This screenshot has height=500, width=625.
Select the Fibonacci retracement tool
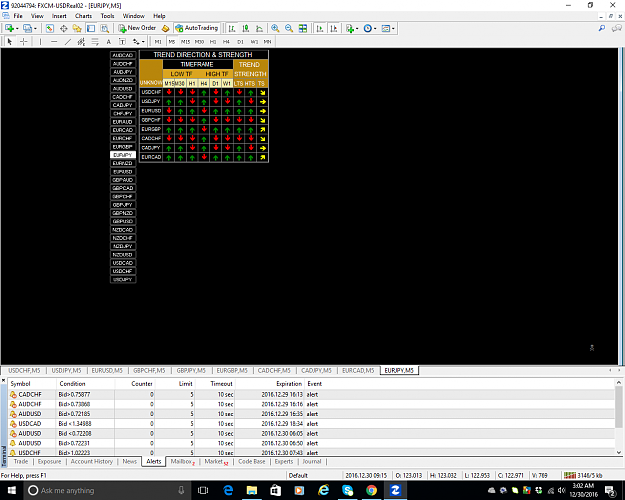[95, 41]
